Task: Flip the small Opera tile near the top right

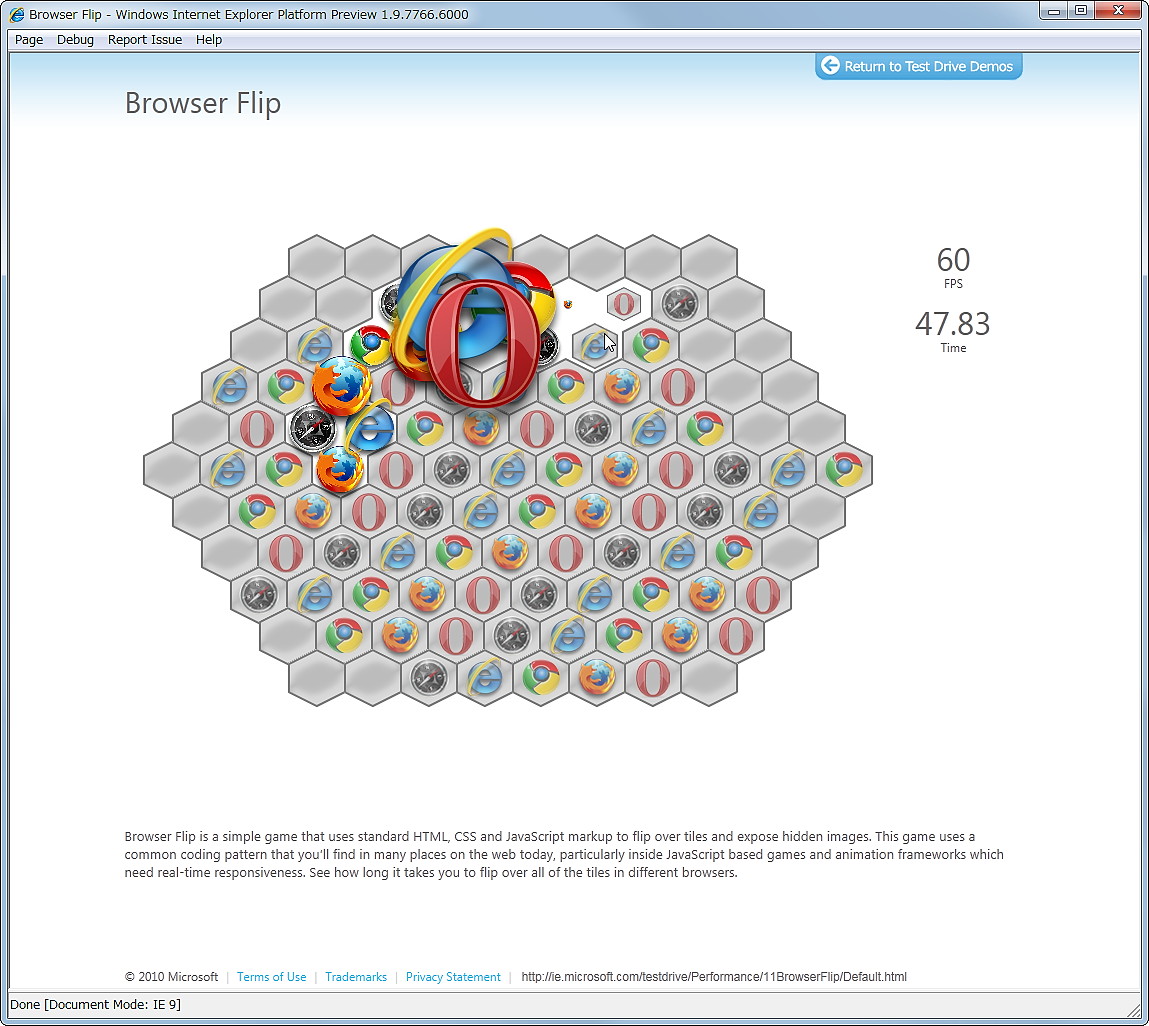Action: click(x=624, y=303)
